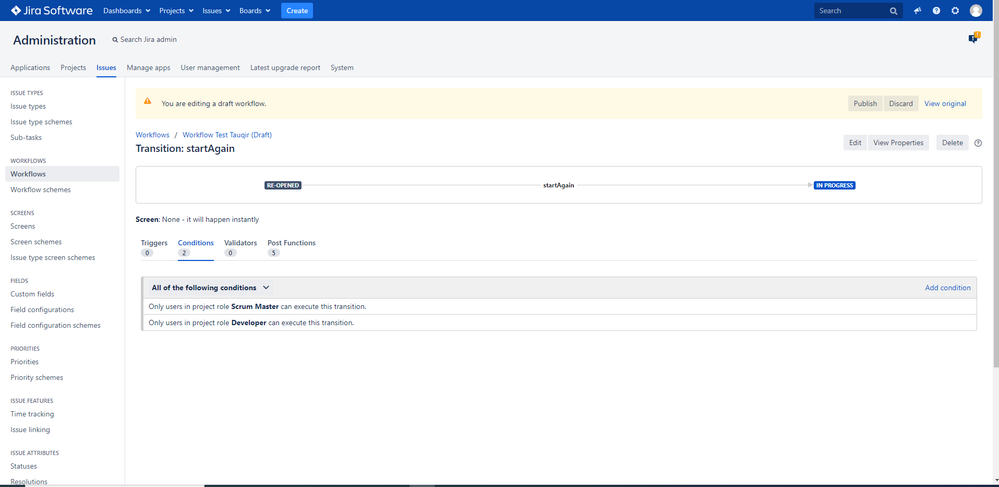Open the settings gear menu
Image resolution: width=999 pixels, height=487 pixels.
point(955,11)
